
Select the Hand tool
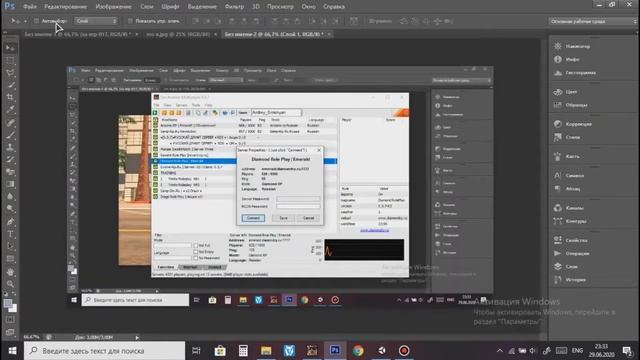(x=10, y=272)
